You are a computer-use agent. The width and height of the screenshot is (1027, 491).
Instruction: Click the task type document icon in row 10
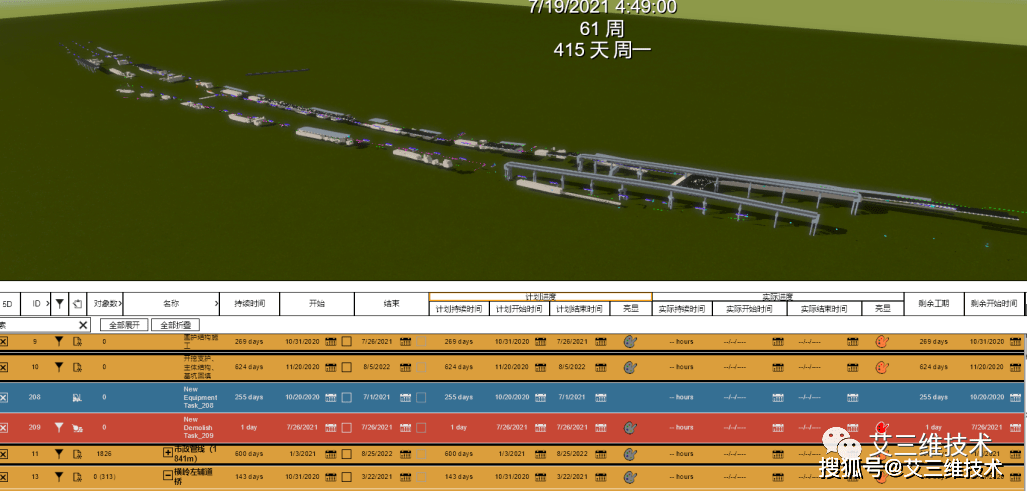(77, 367)
